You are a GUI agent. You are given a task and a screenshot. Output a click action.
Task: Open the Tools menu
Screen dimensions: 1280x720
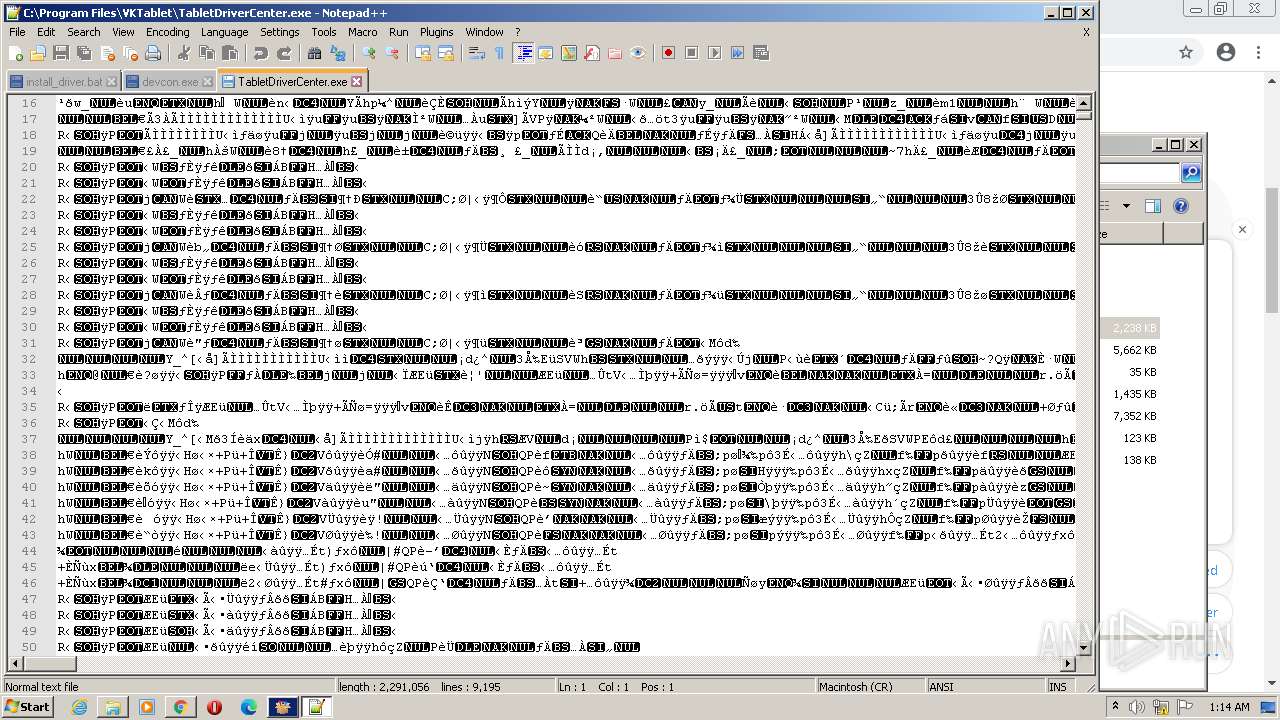point(324,32)
